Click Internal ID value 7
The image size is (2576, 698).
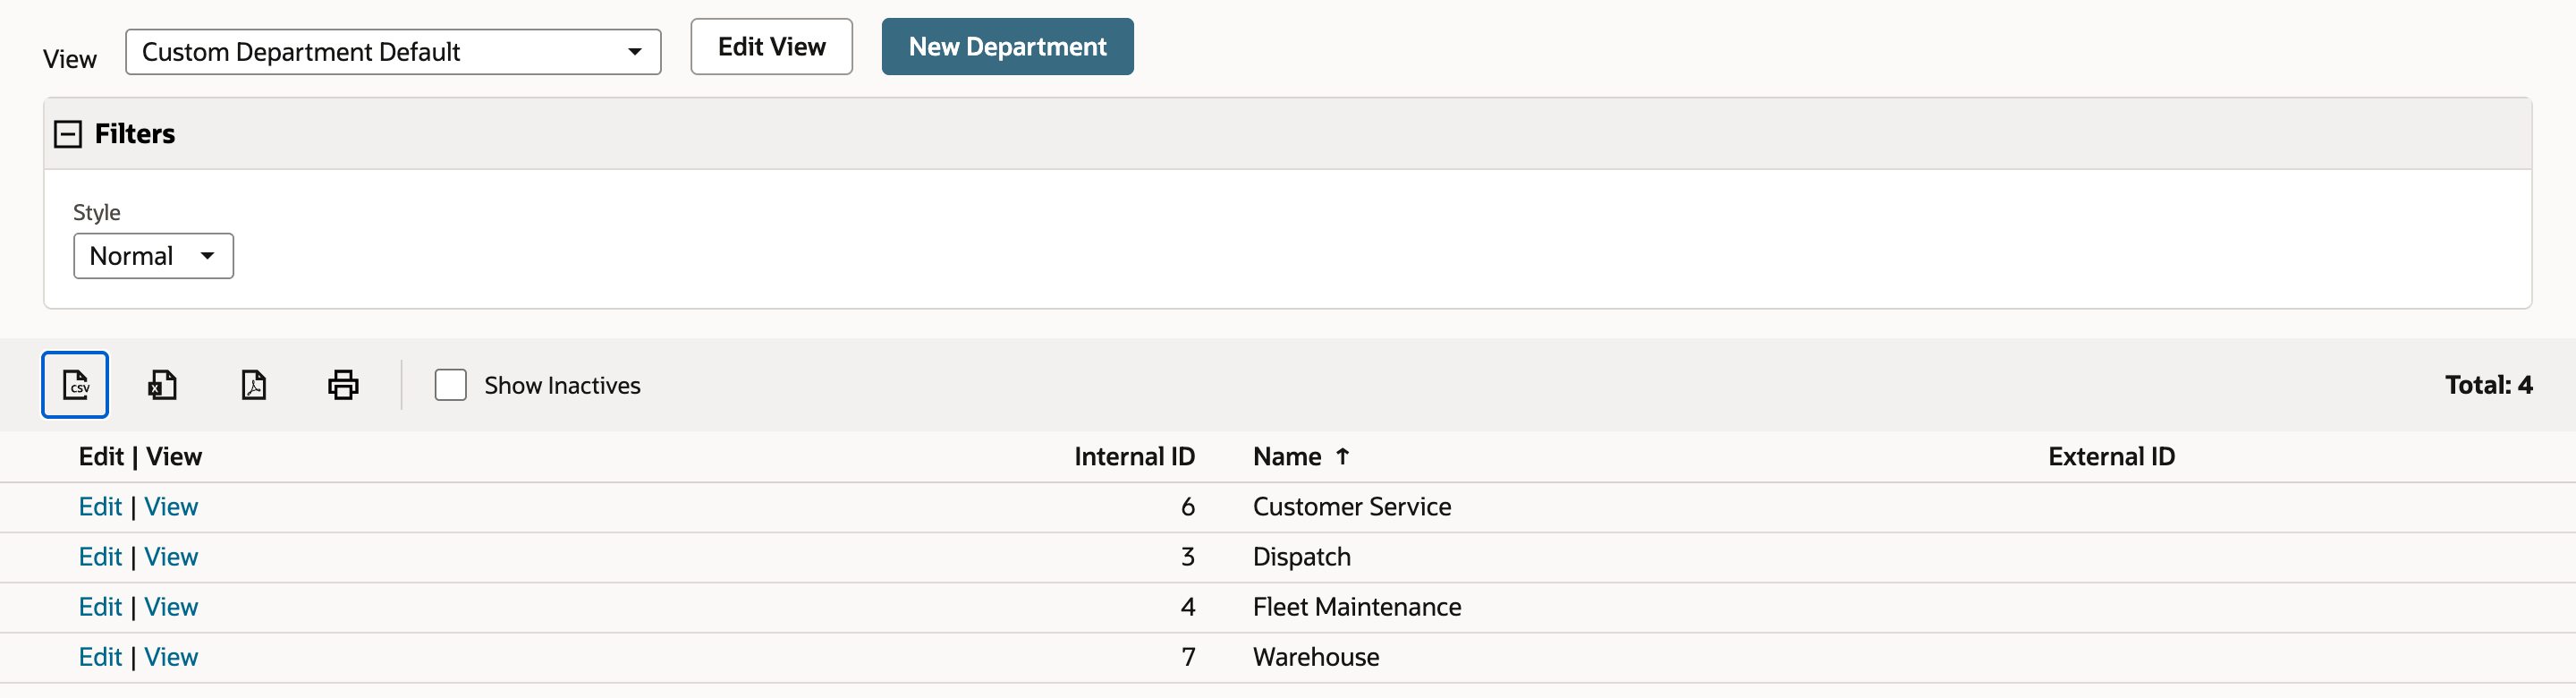pyautogui.click(x=1187, y=657)
